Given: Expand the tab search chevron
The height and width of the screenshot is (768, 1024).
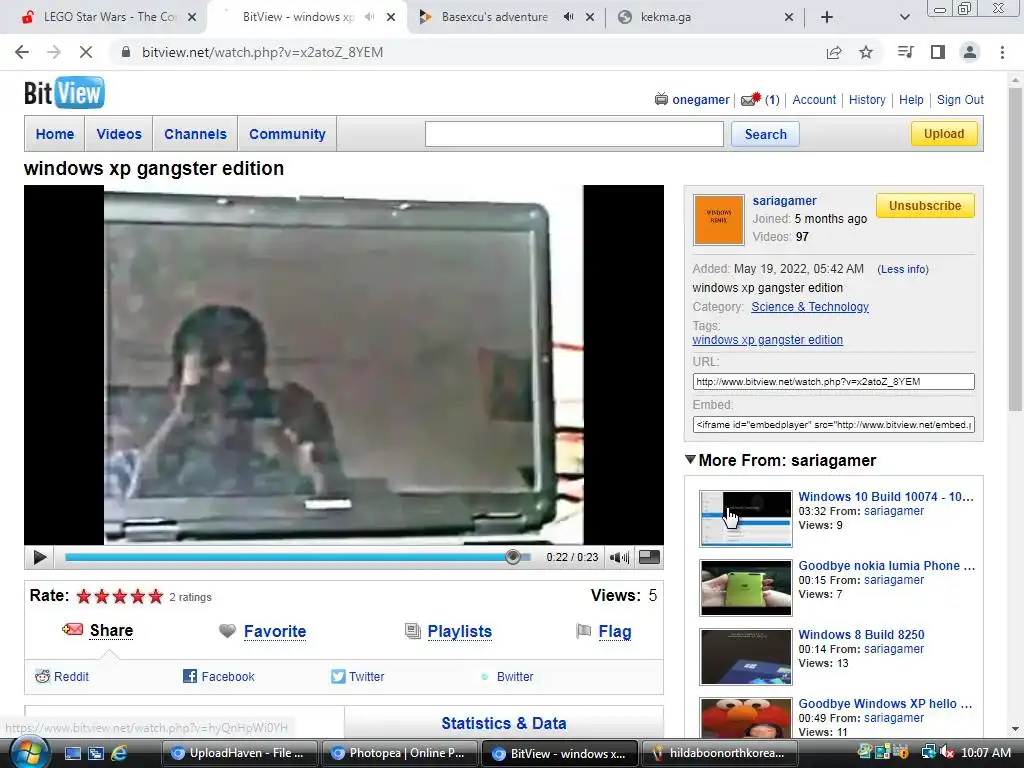Looking at the screenshot, I should [x=904, y=17].
